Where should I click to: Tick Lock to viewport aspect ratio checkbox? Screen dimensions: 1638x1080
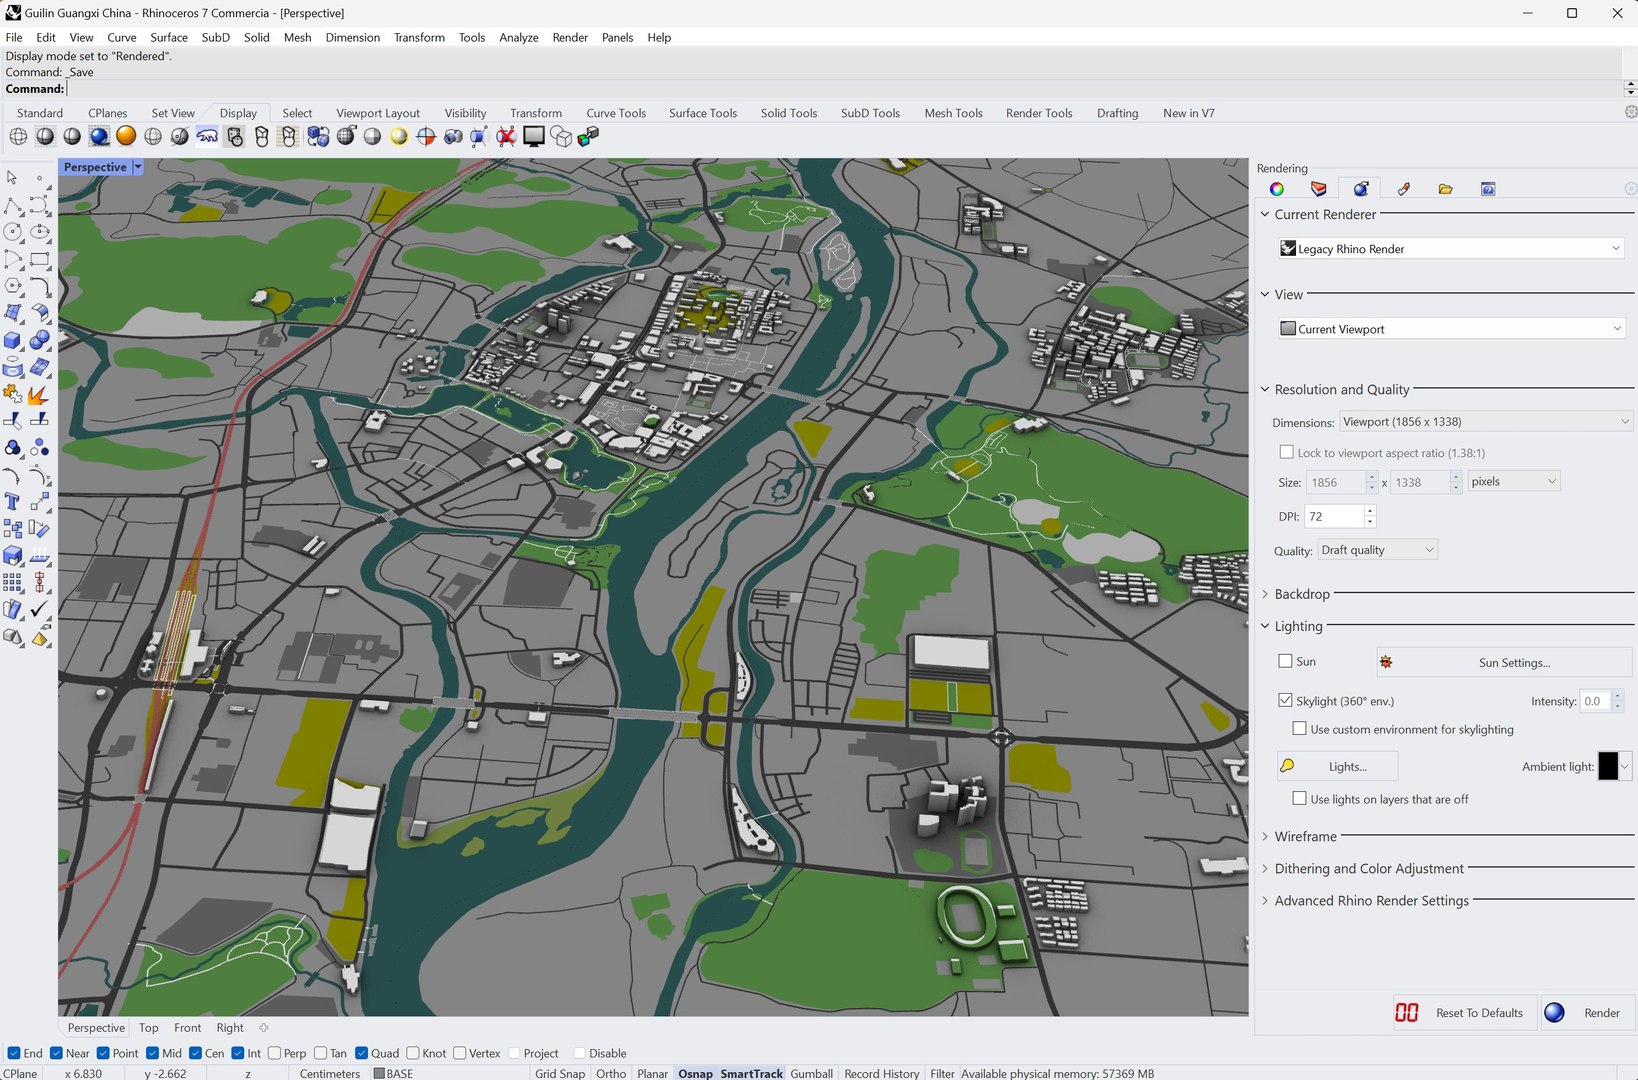(1287, 452)
